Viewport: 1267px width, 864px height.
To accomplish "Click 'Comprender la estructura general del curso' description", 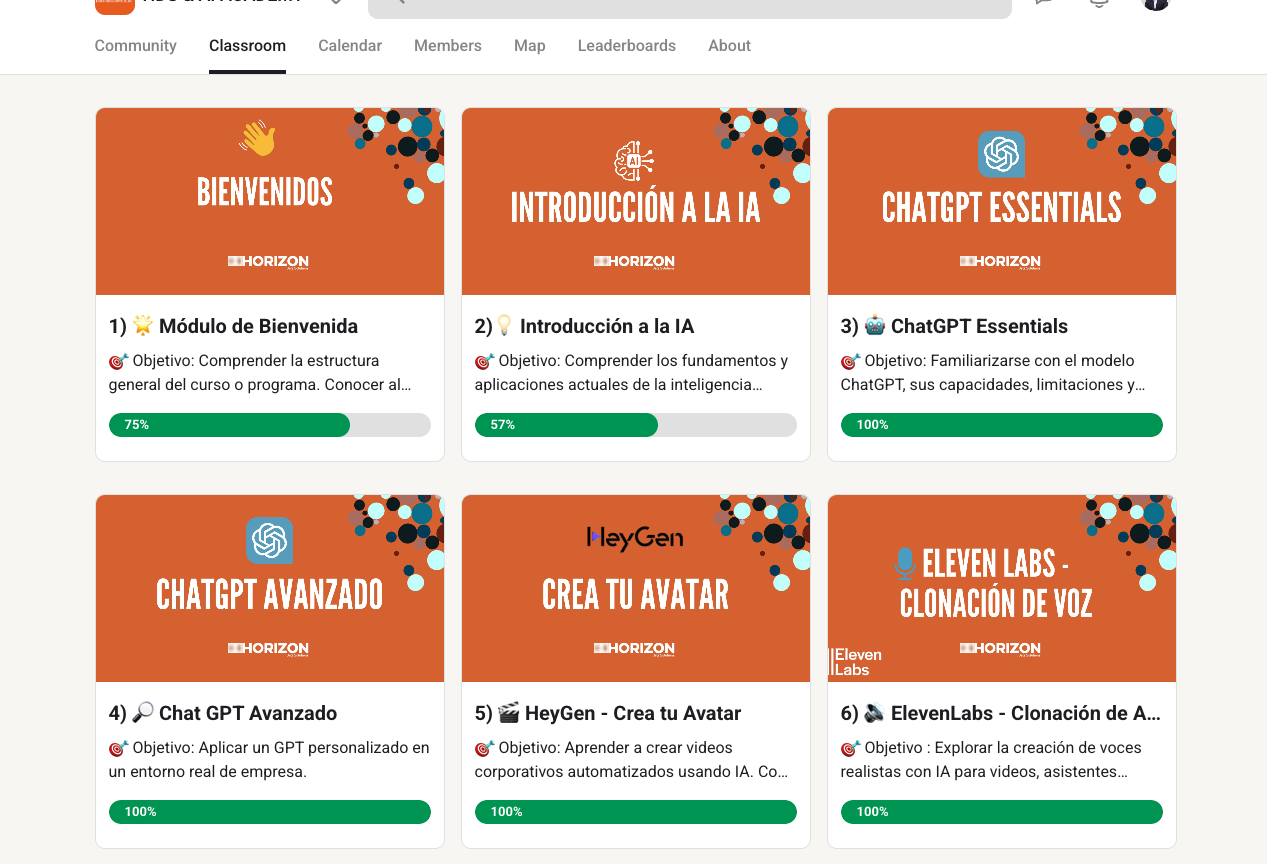I will click(260, 373).
